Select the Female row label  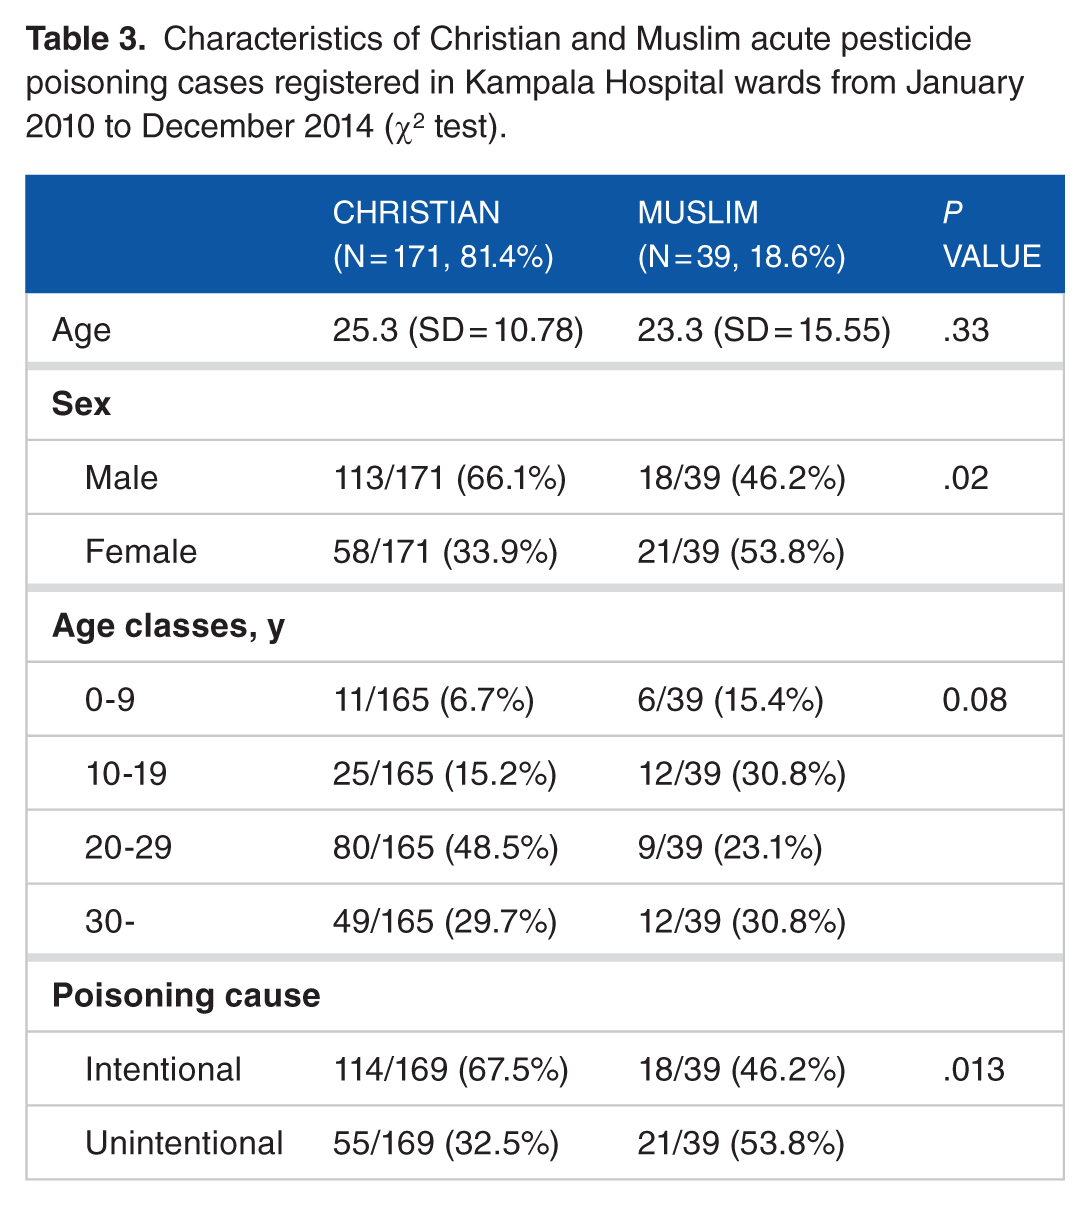pos(141,551)
